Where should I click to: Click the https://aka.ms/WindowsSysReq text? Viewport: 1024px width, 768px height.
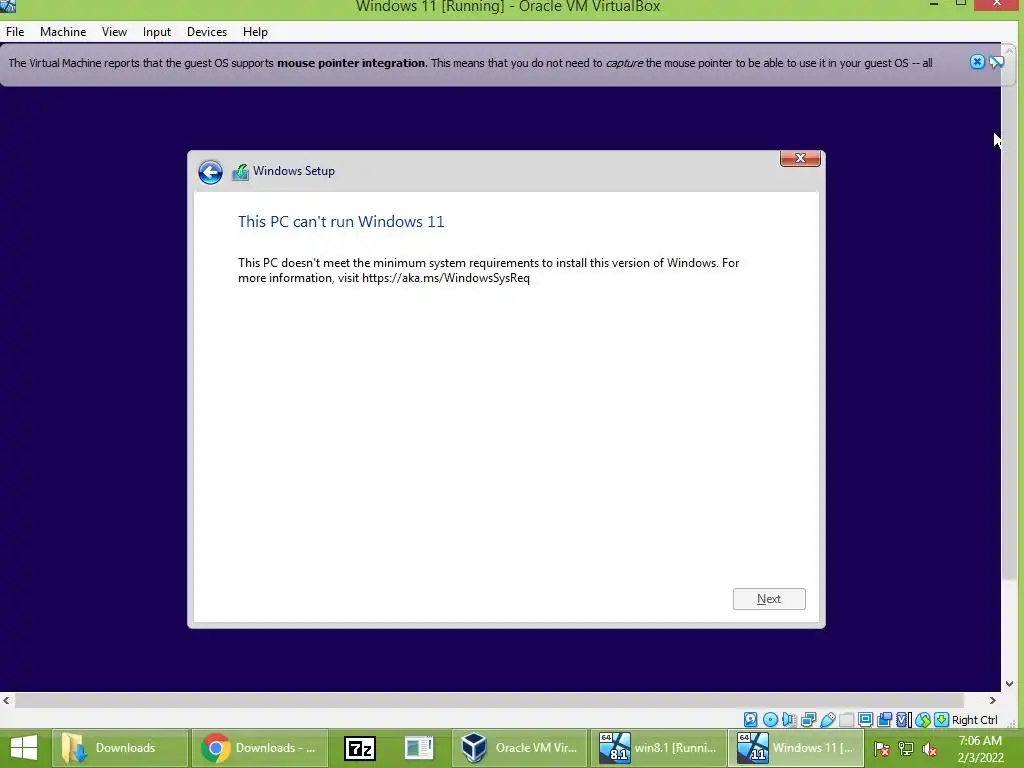[x=446, y=278]
